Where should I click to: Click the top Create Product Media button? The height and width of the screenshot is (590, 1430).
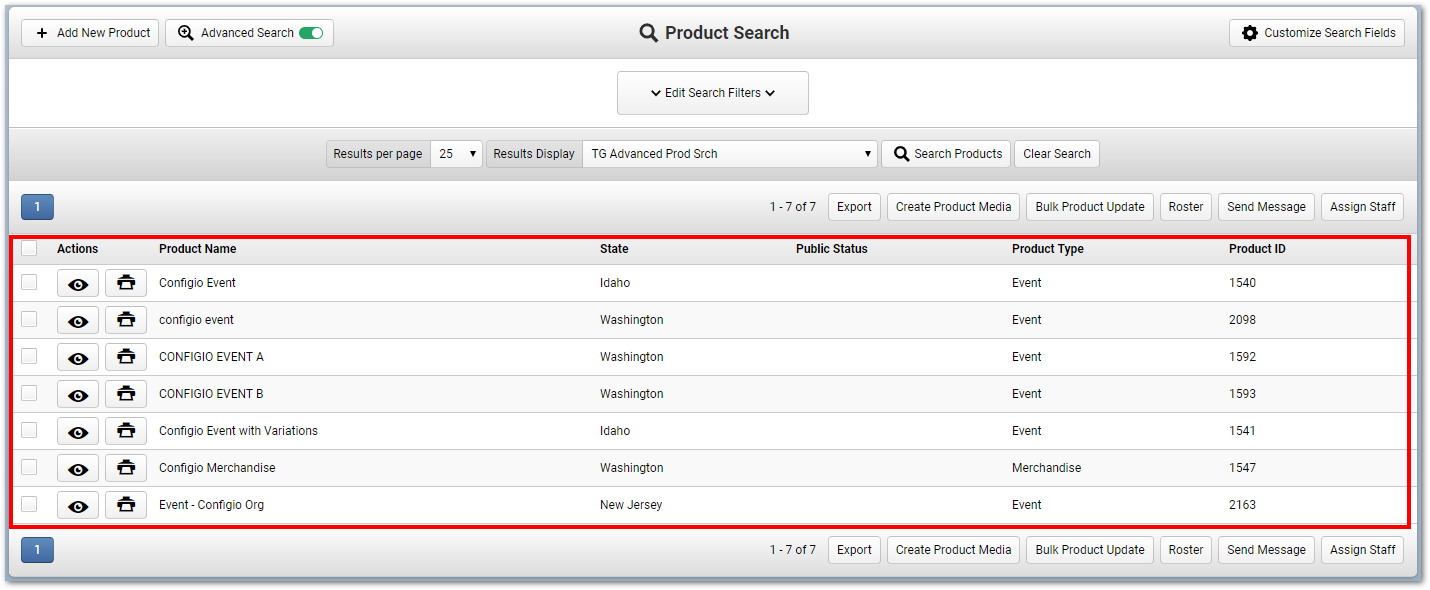coord(953,207)
